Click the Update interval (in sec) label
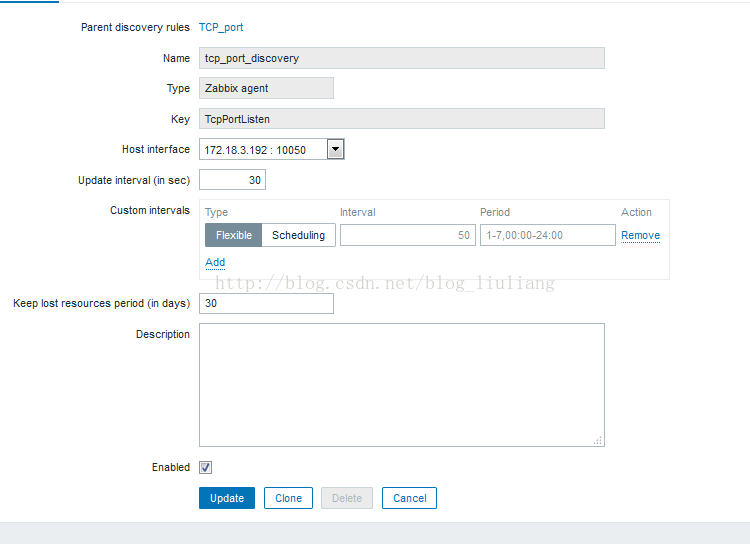 click(x=134, y=180)
